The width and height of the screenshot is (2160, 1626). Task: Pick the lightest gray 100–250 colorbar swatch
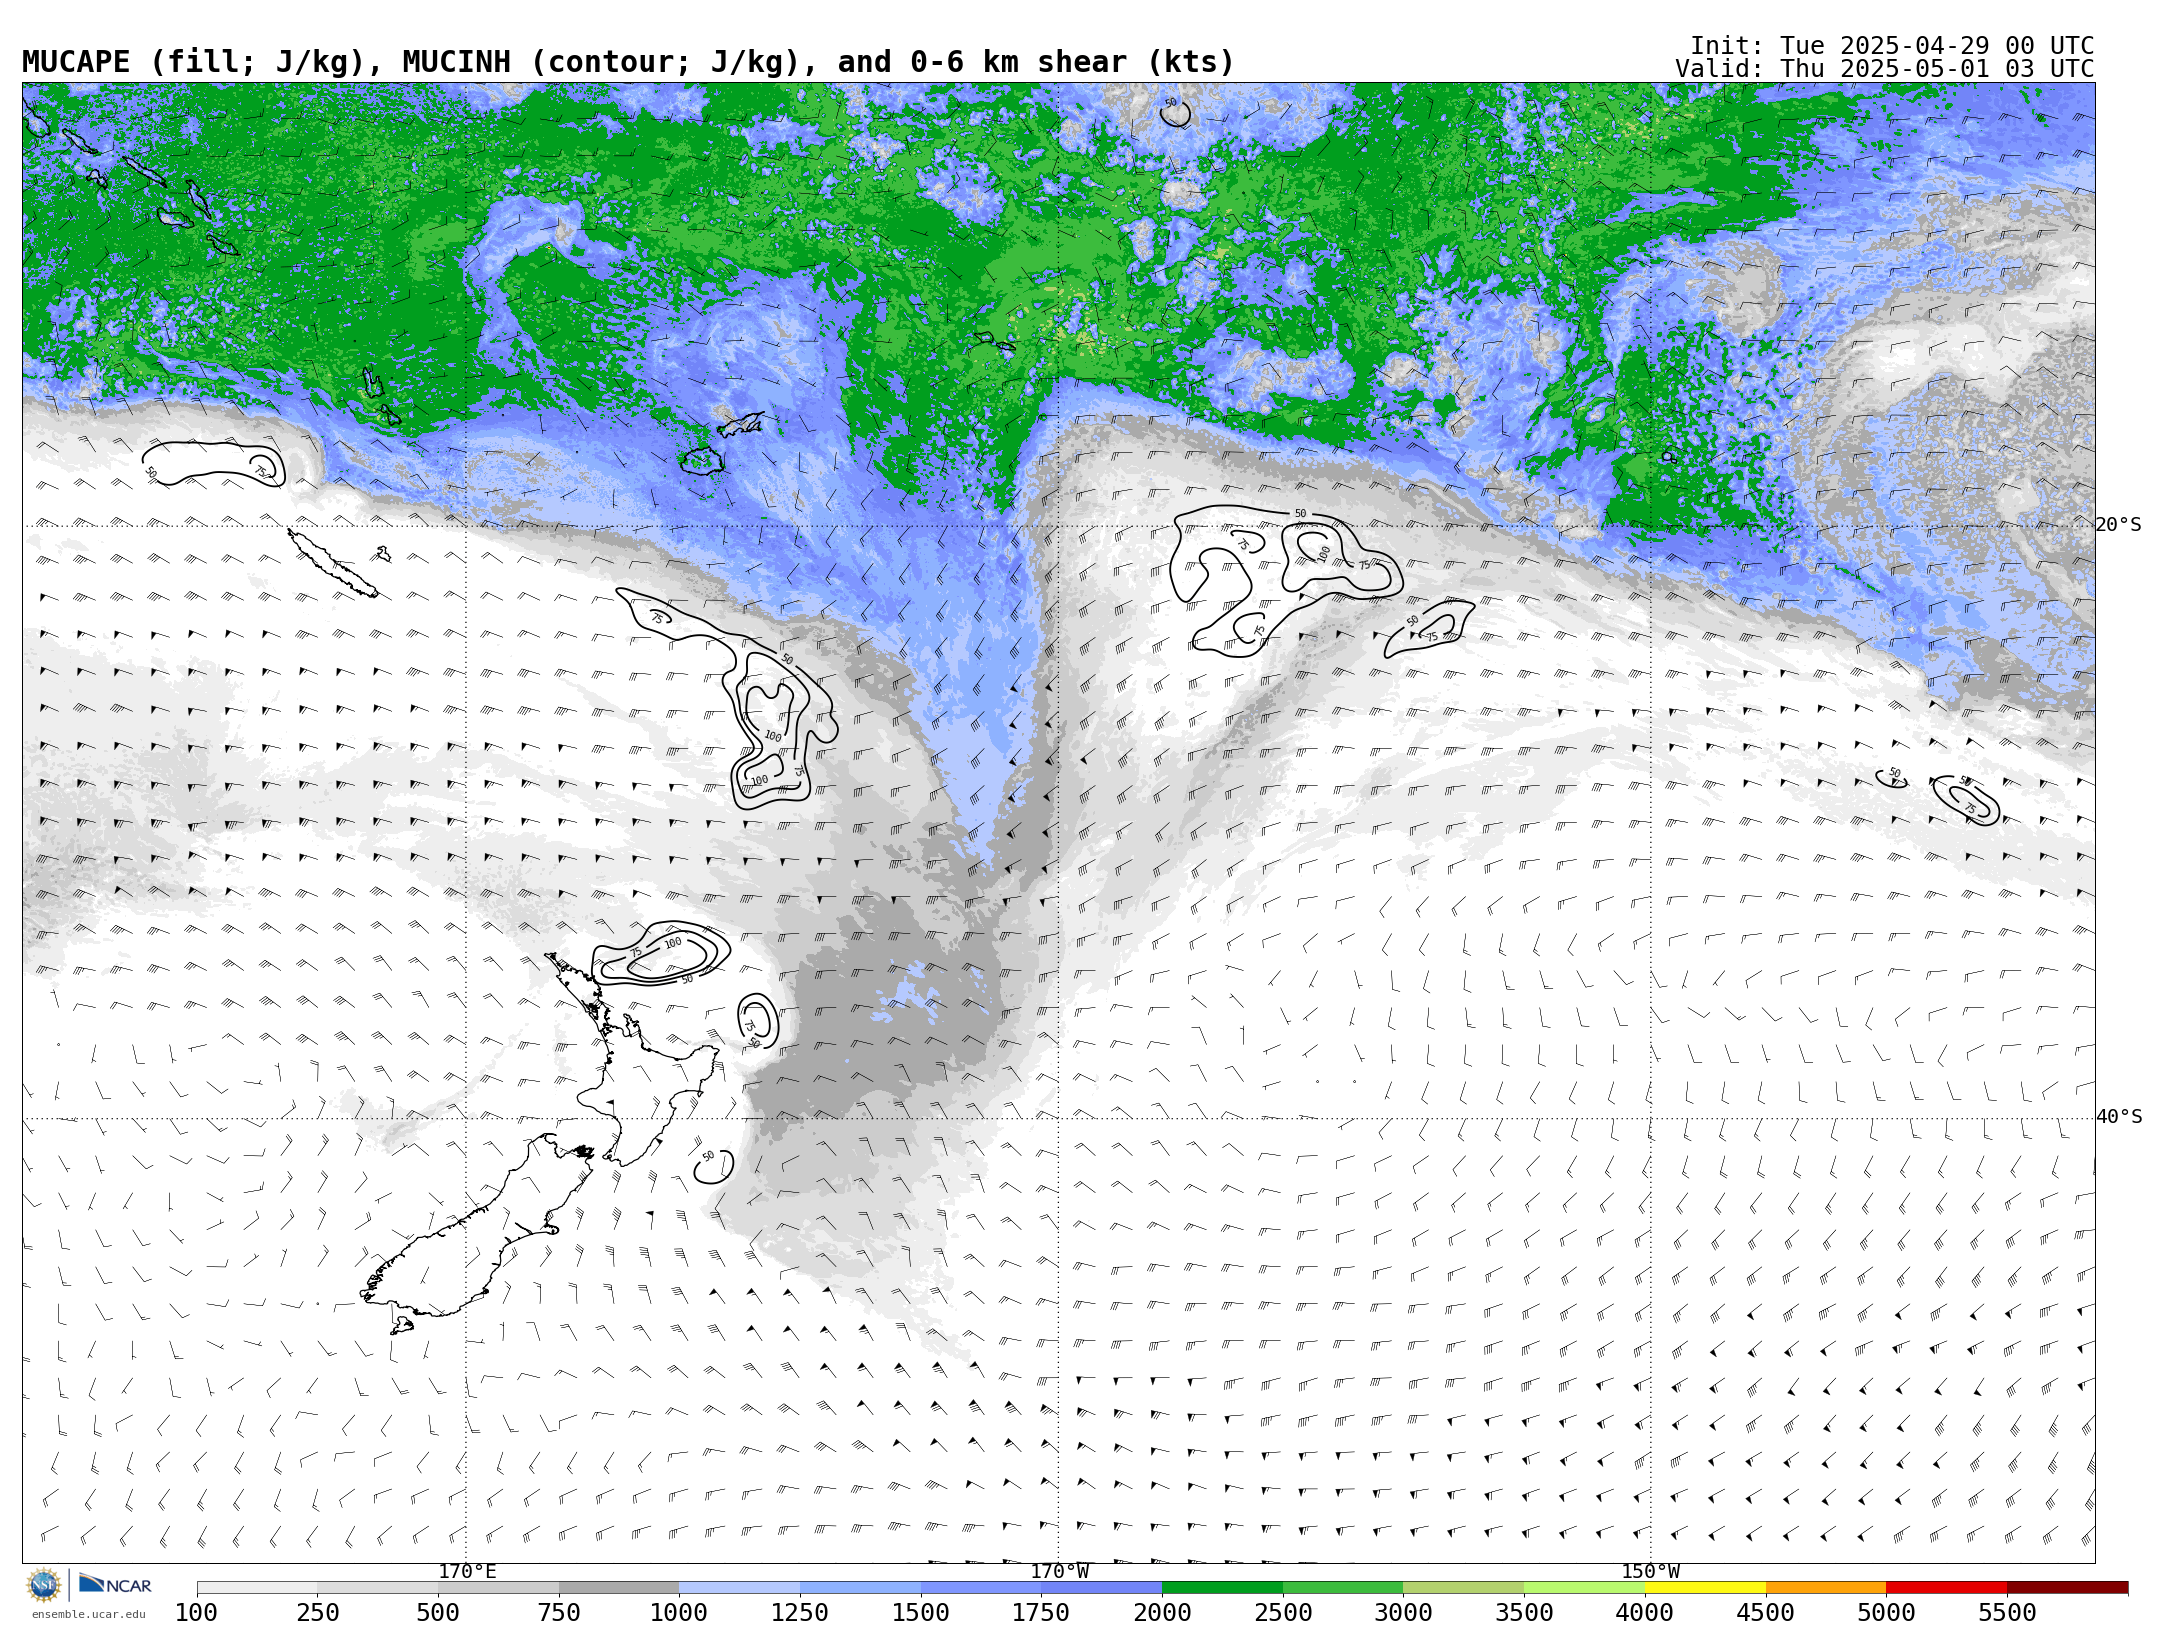coord(257,1588)
